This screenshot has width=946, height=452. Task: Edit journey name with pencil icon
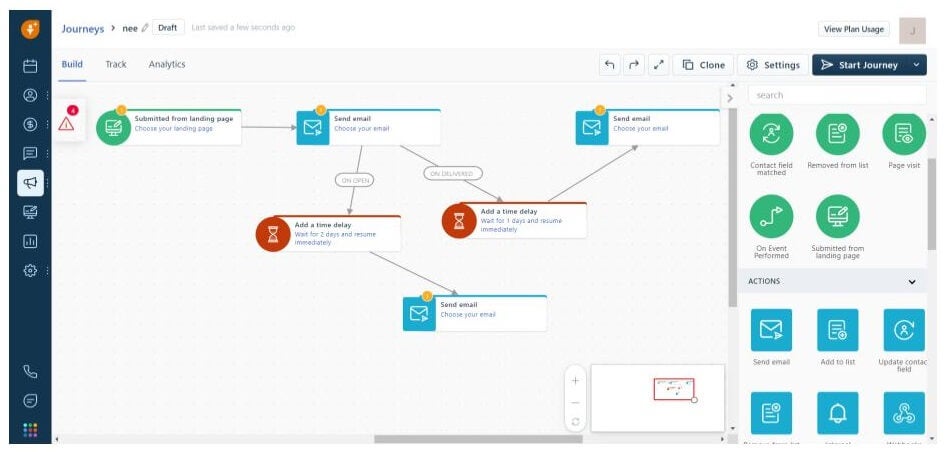click(145, 28)
